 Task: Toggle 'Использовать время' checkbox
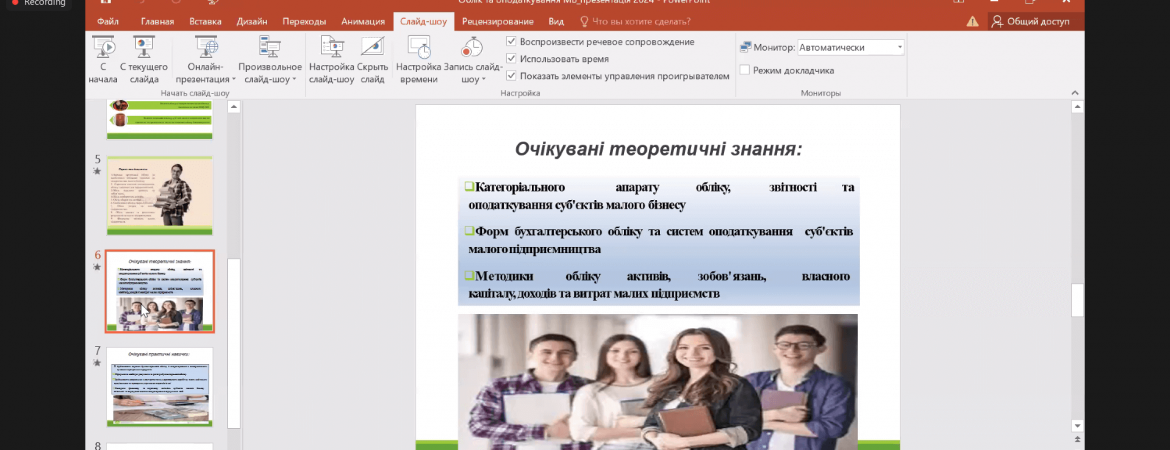click(511, 58)
